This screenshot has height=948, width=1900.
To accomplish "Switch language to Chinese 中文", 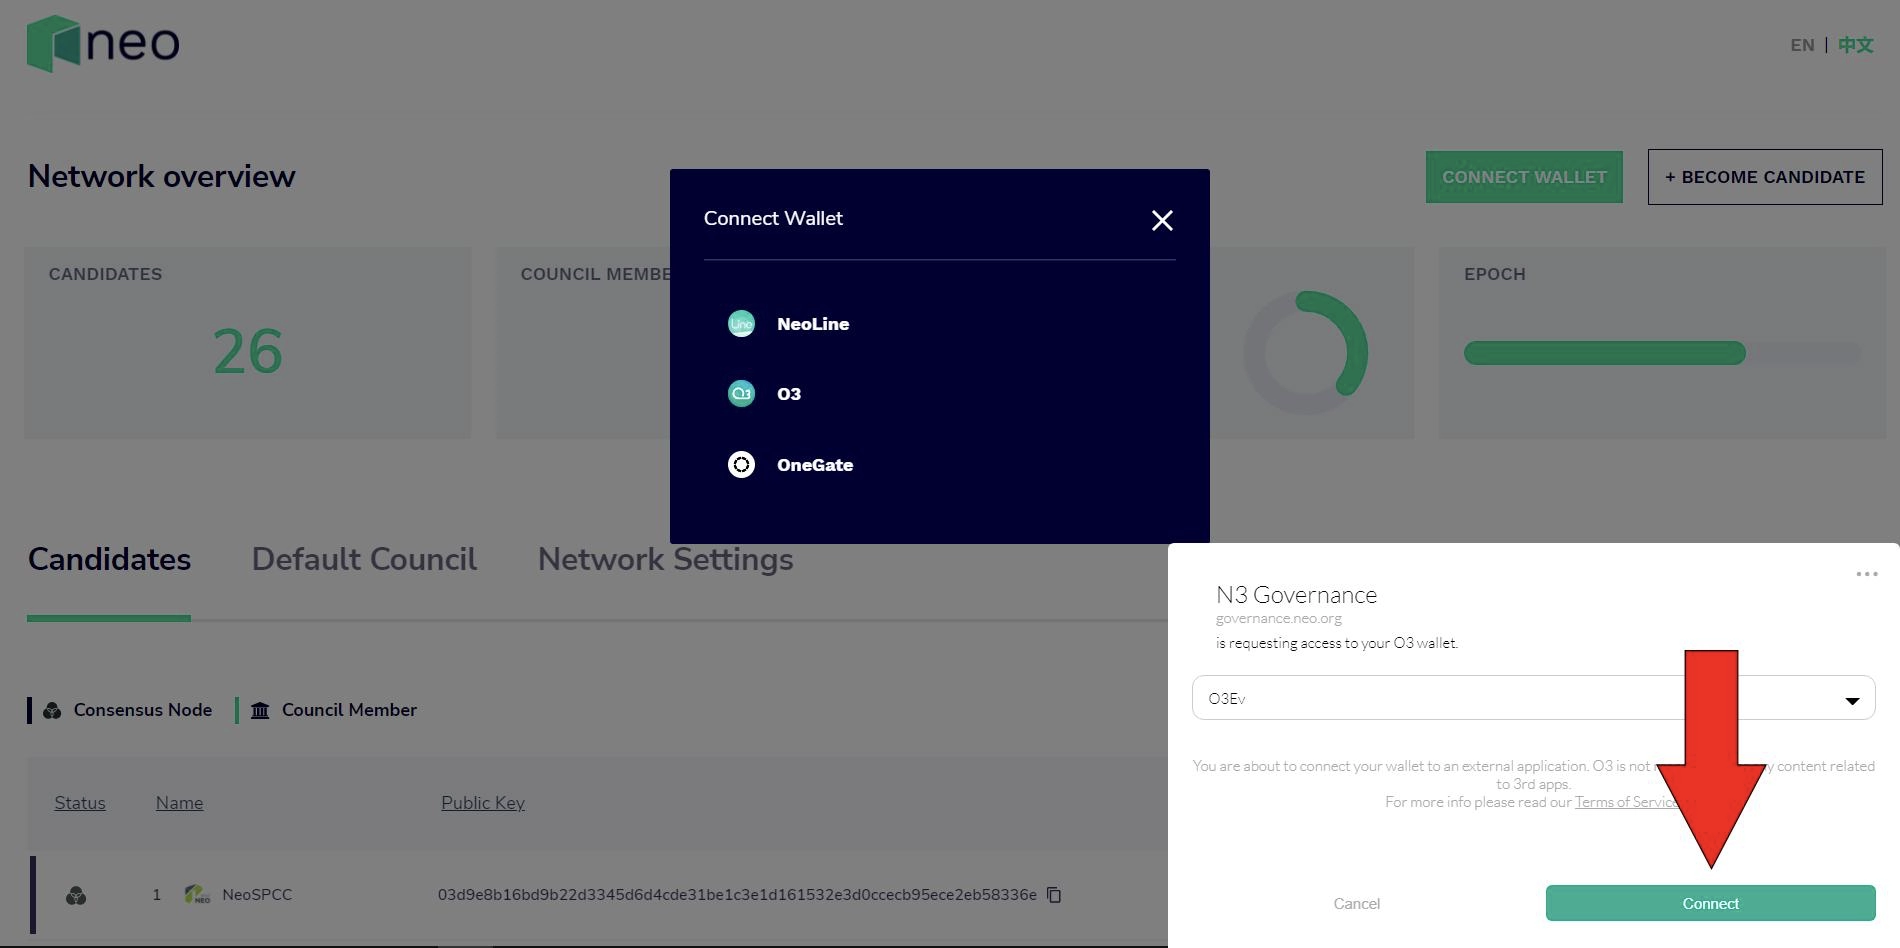I will coord(1855,45).
